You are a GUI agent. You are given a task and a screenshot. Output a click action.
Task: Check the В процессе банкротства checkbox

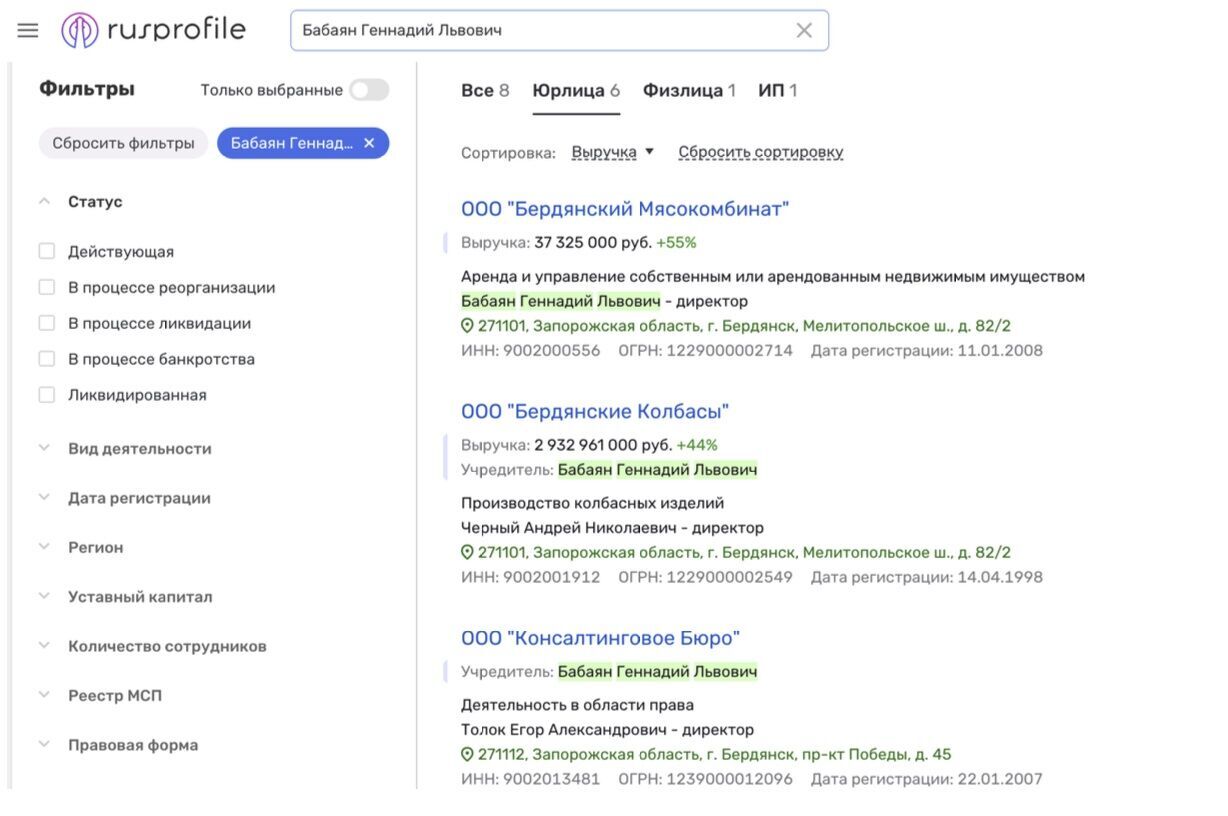click(x=46, y=359)
